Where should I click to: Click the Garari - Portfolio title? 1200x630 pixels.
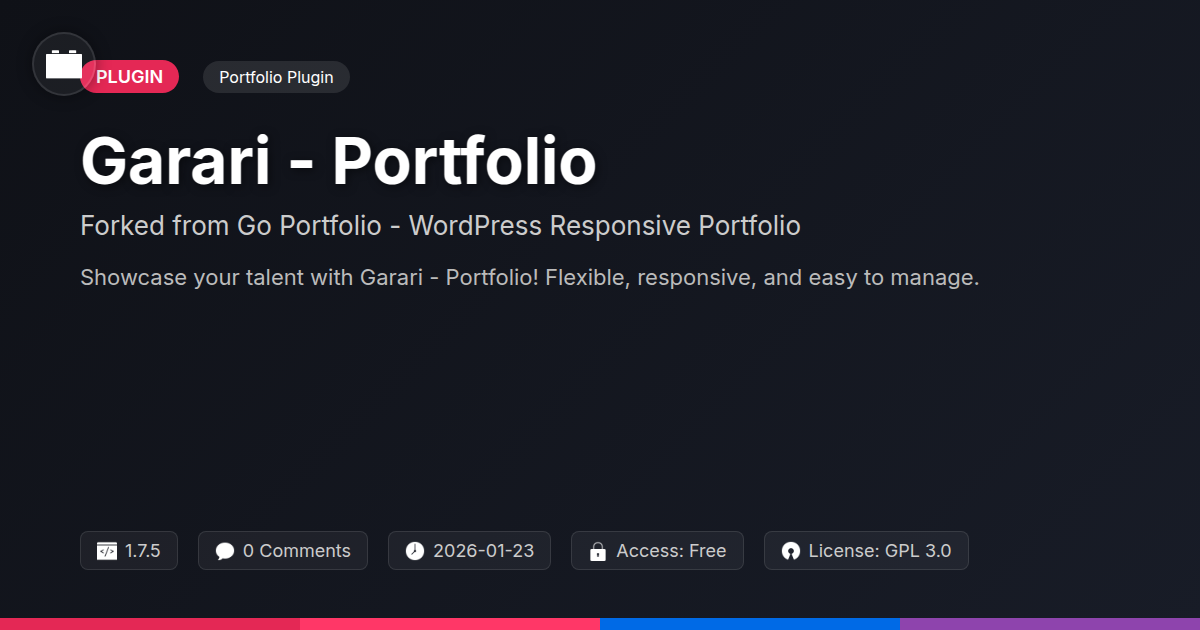click(338, 160)
